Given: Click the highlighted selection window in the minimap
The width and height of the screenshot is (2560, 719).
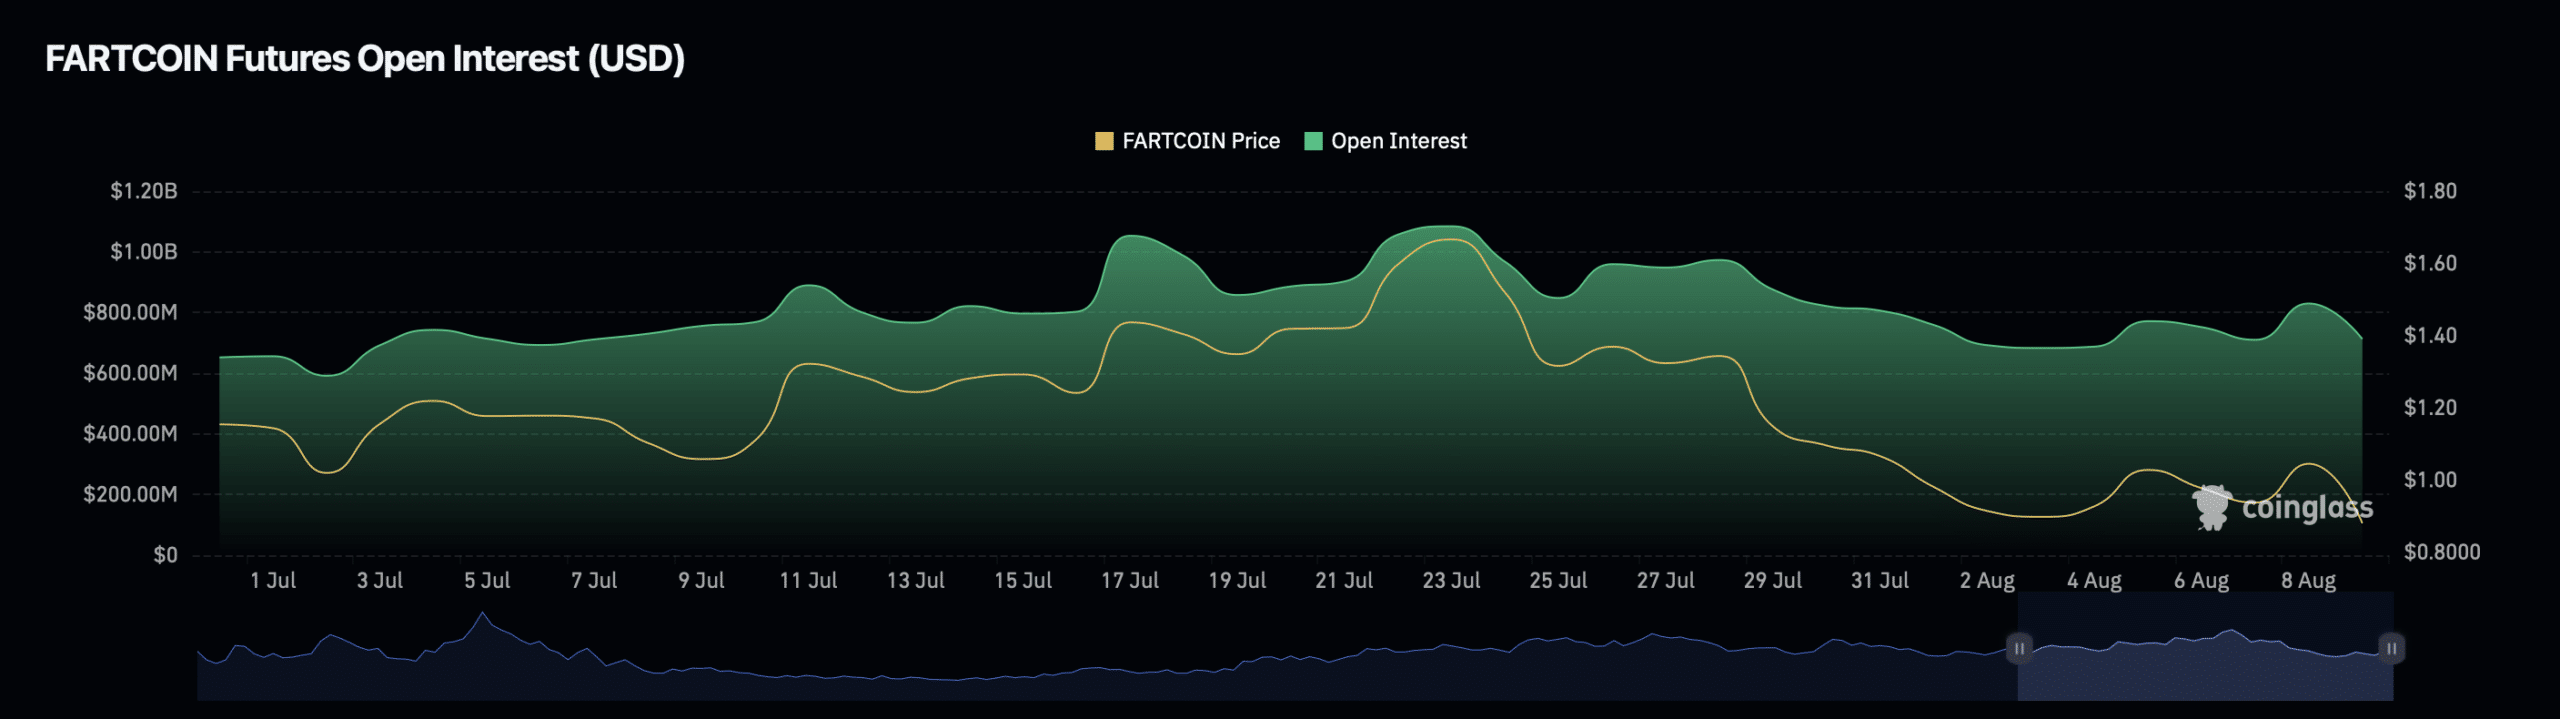Looking at the screenshot, I should point(2205,660).
